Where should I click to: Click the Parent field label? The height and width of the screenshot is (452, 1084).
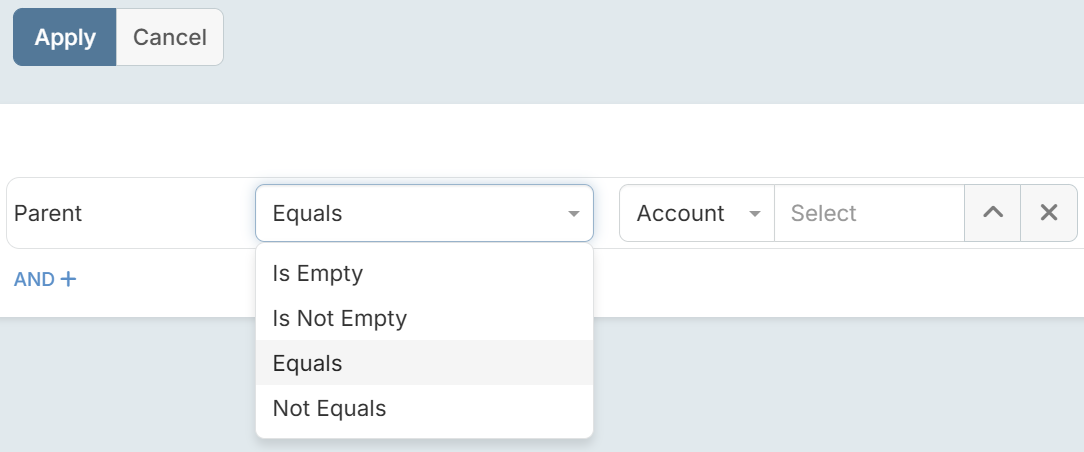coord(48,213)
